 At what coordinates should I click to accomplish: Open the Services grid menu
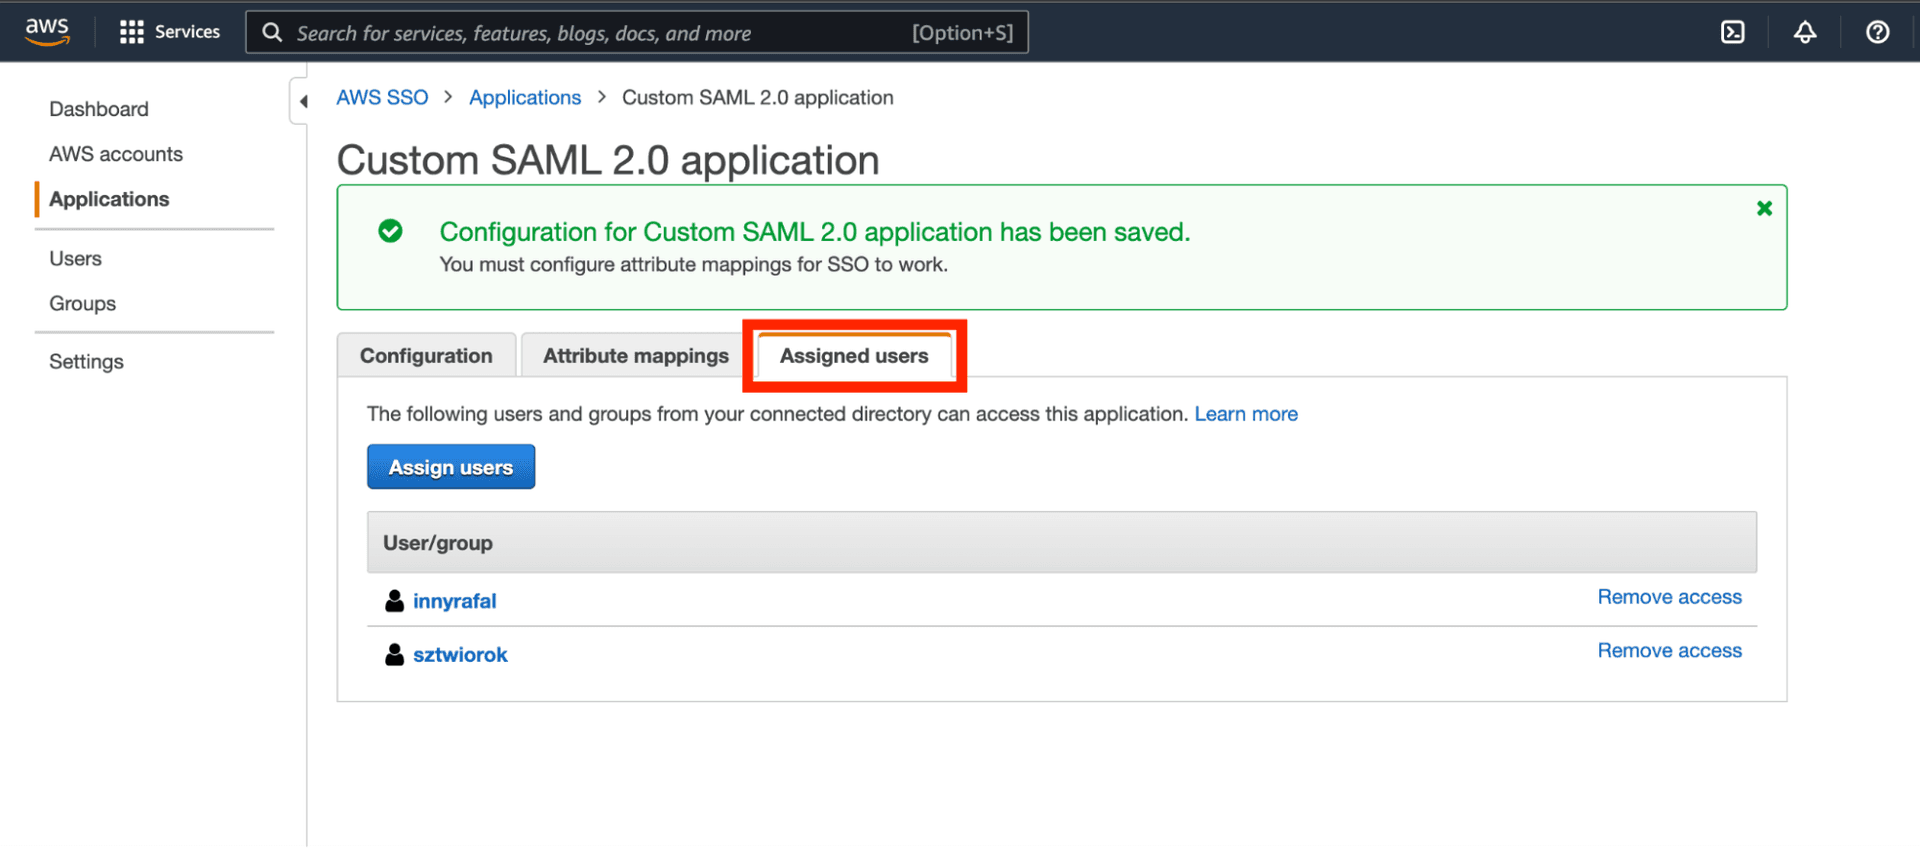click(x=169, y=32)
